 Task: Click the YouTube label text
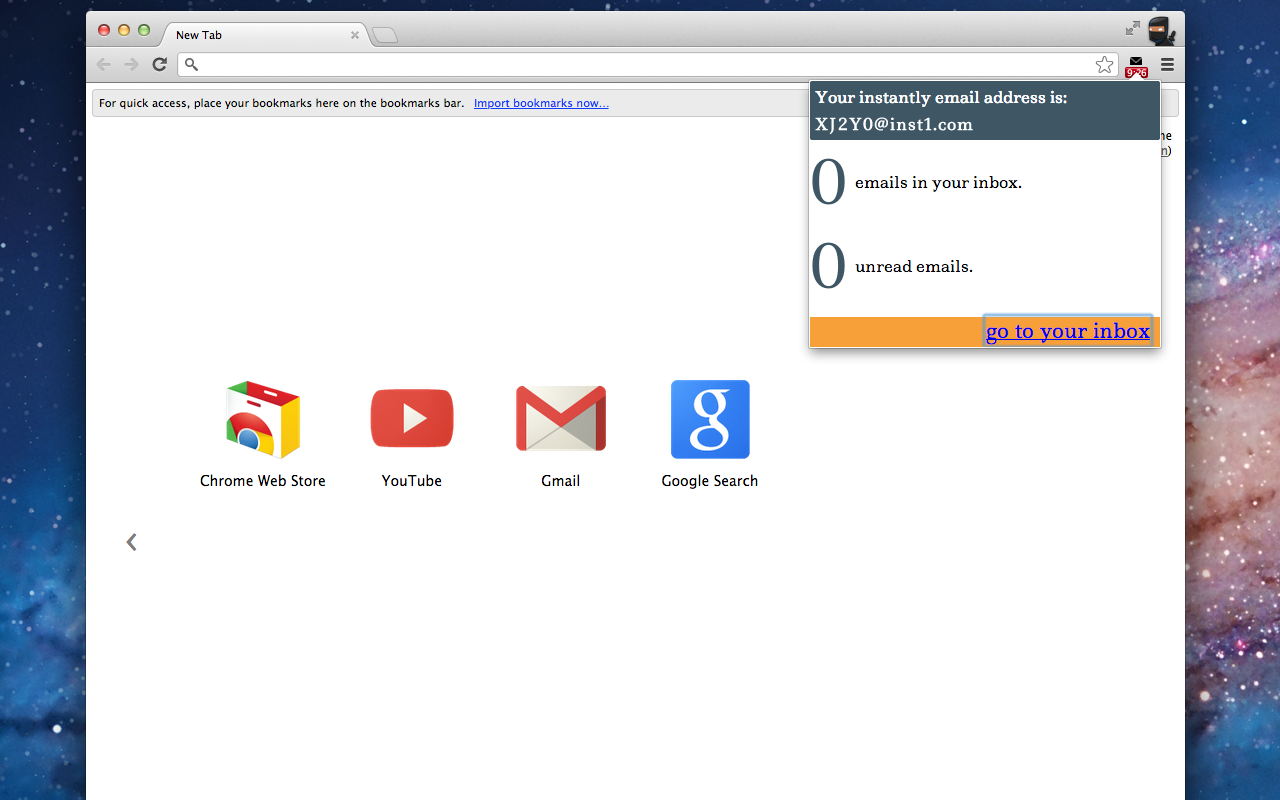pyautogui.click(x=412, y=481)
